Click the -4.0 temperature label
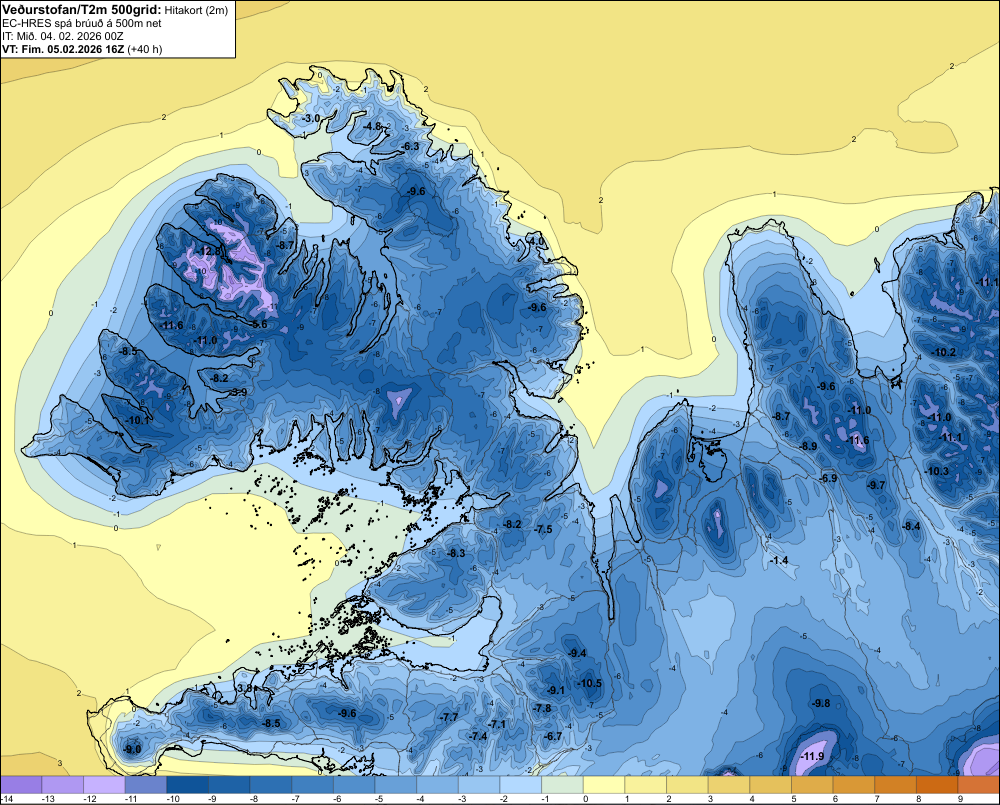The image size is (1000, 805). pyautogui.click(x=537, y=242)
